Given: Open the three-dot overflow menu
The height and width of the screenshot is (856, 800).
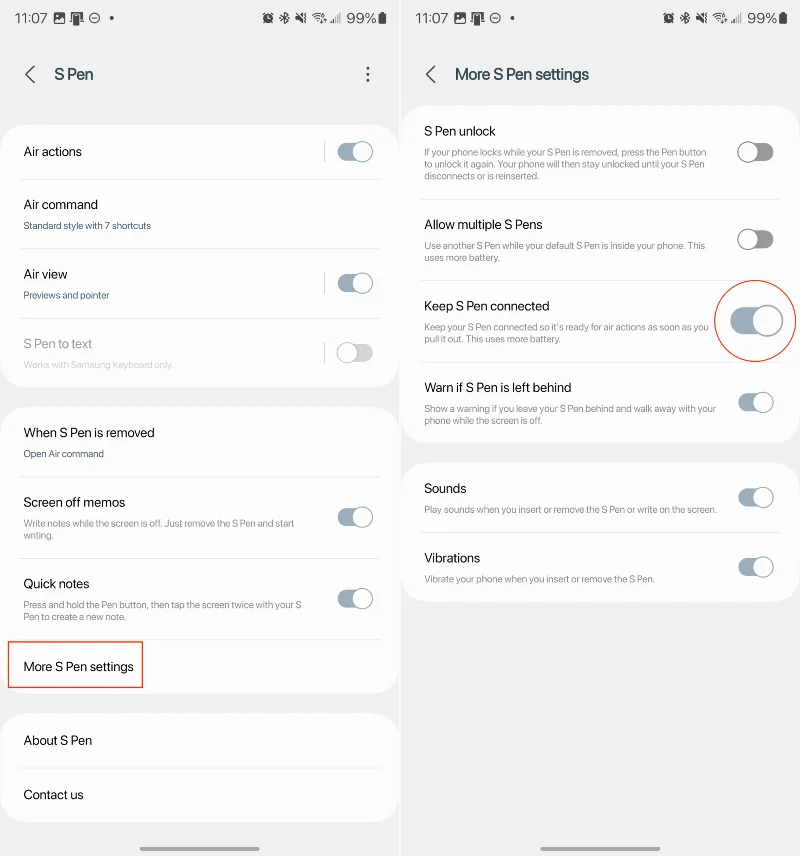Looking at the screenshot, I should point(368,74).
